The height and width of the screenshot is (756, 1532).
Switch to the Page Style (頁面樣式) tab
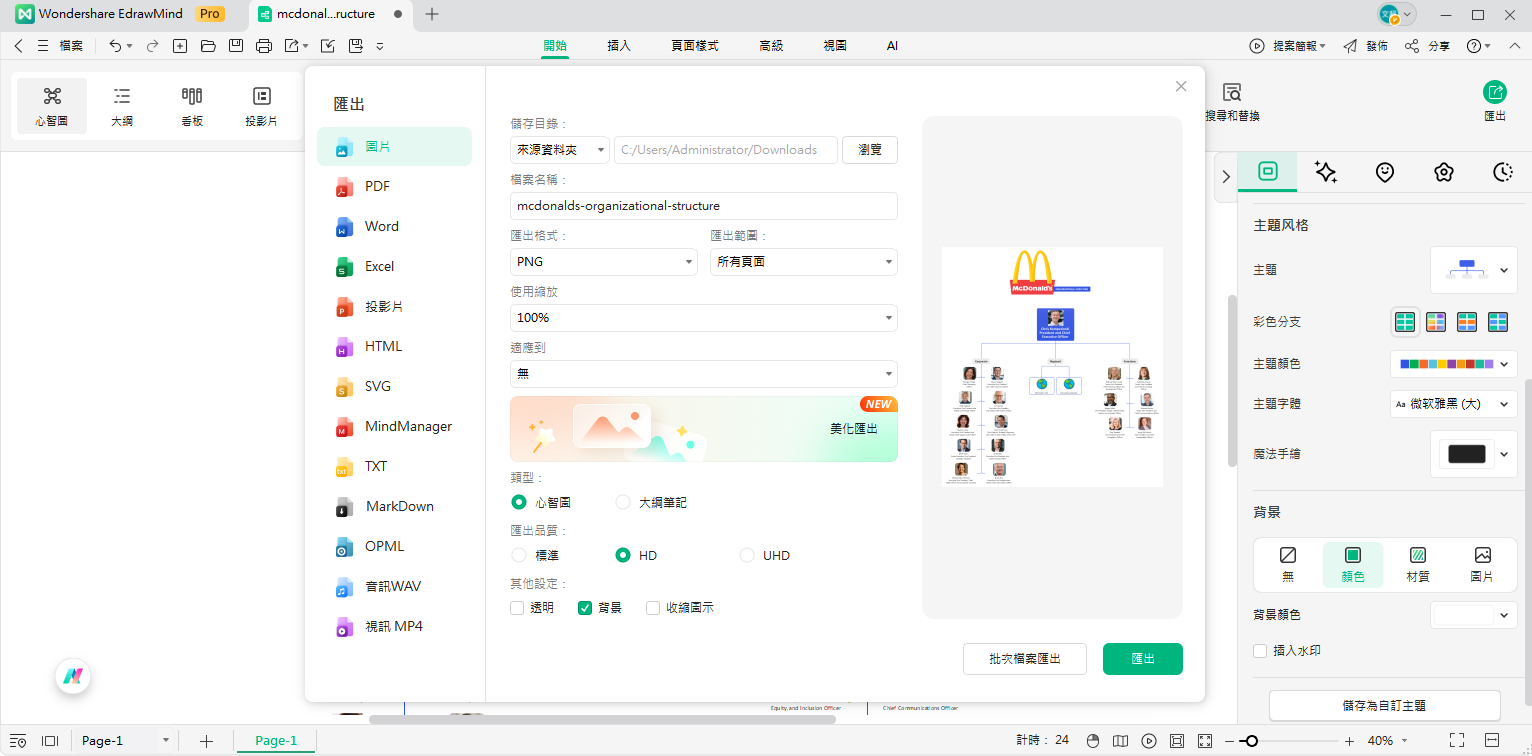(x=695, y=46)
